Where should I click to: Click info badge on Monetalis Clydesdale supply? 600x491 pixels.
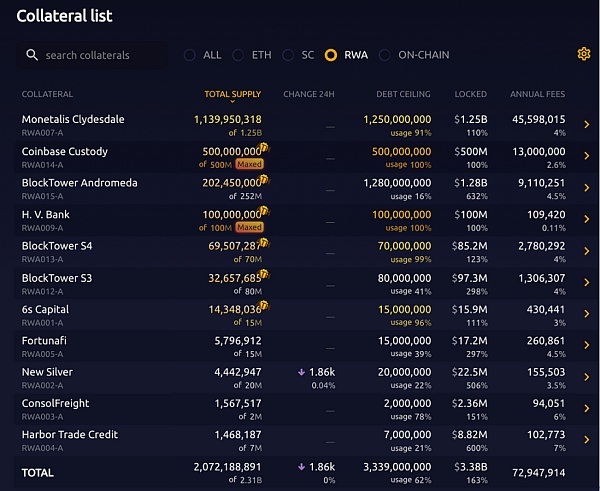(267, 116)
